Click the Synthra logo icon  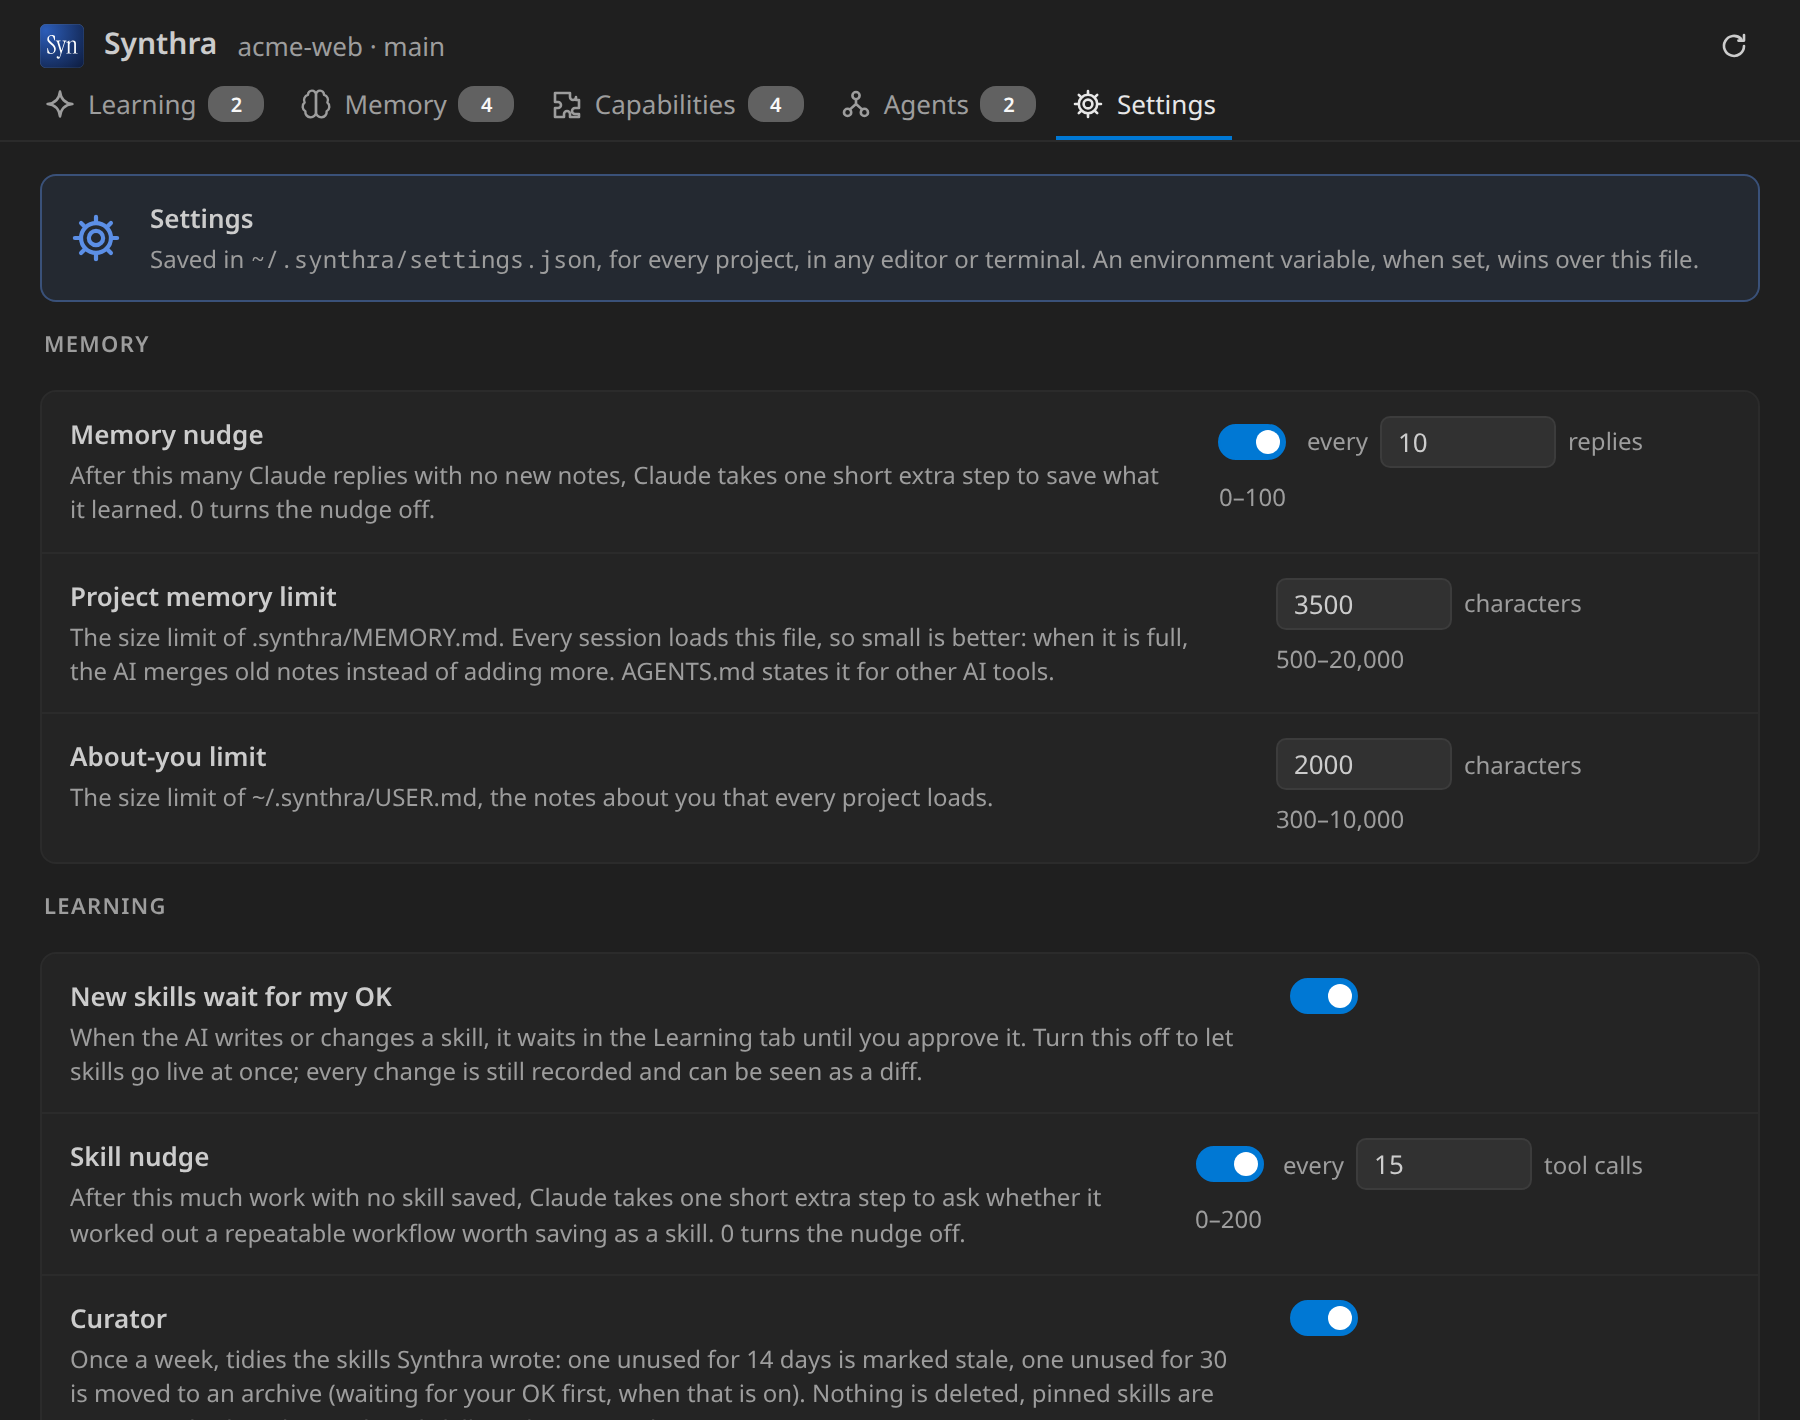(62, 46)
